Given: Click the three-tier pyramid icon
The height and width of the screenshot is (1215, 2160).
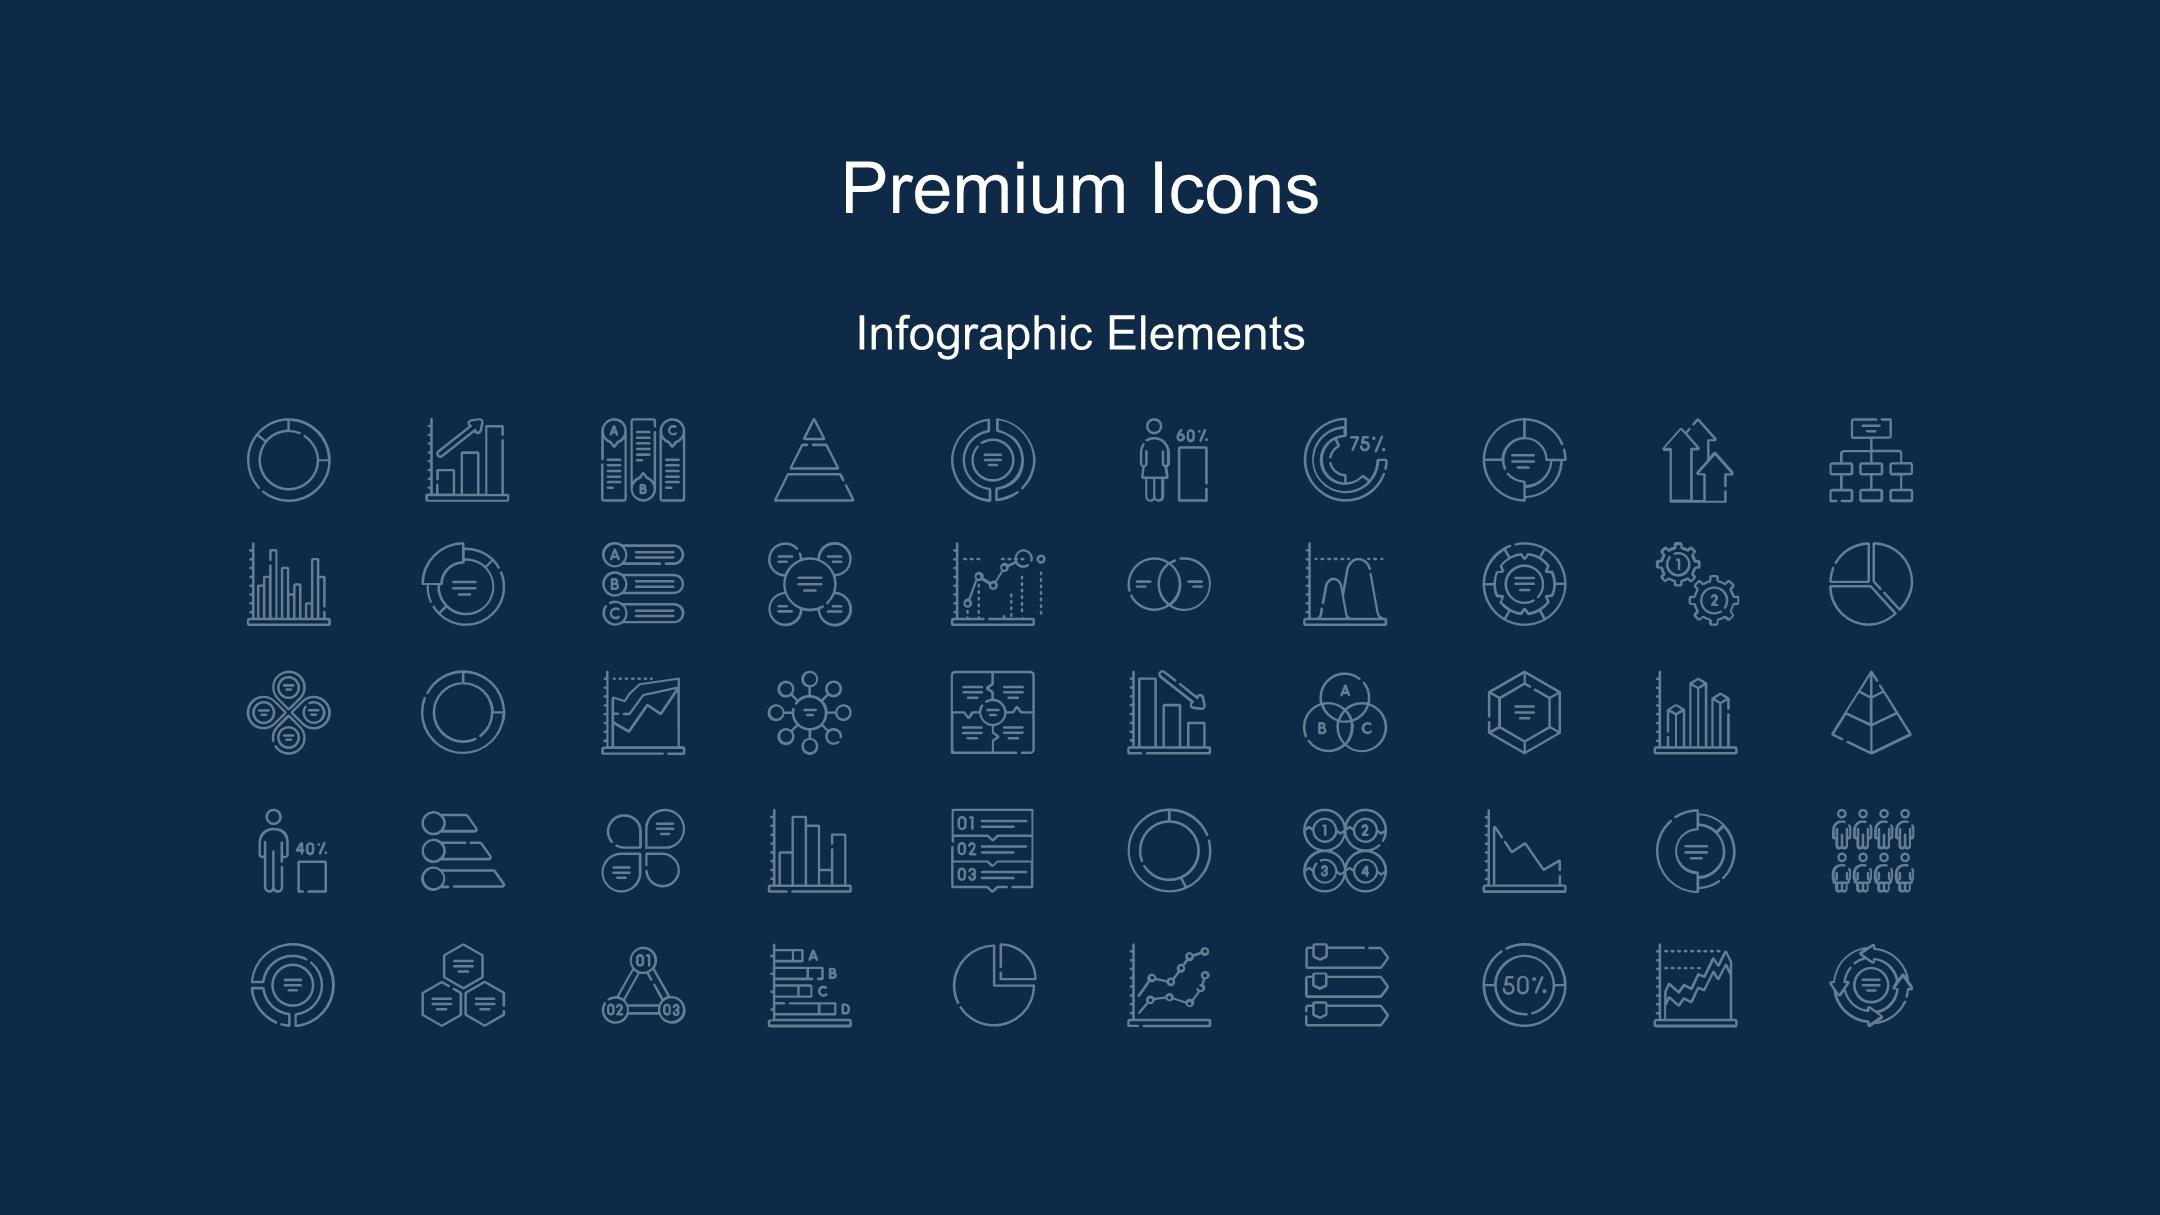Looking at the screenshot, I should click(x=814, y=460).
